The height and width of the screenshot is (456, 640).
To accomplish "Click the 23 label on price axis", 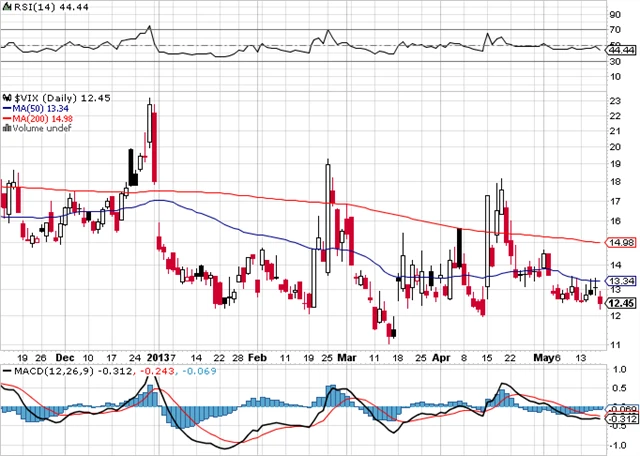I will pos(615,101).
